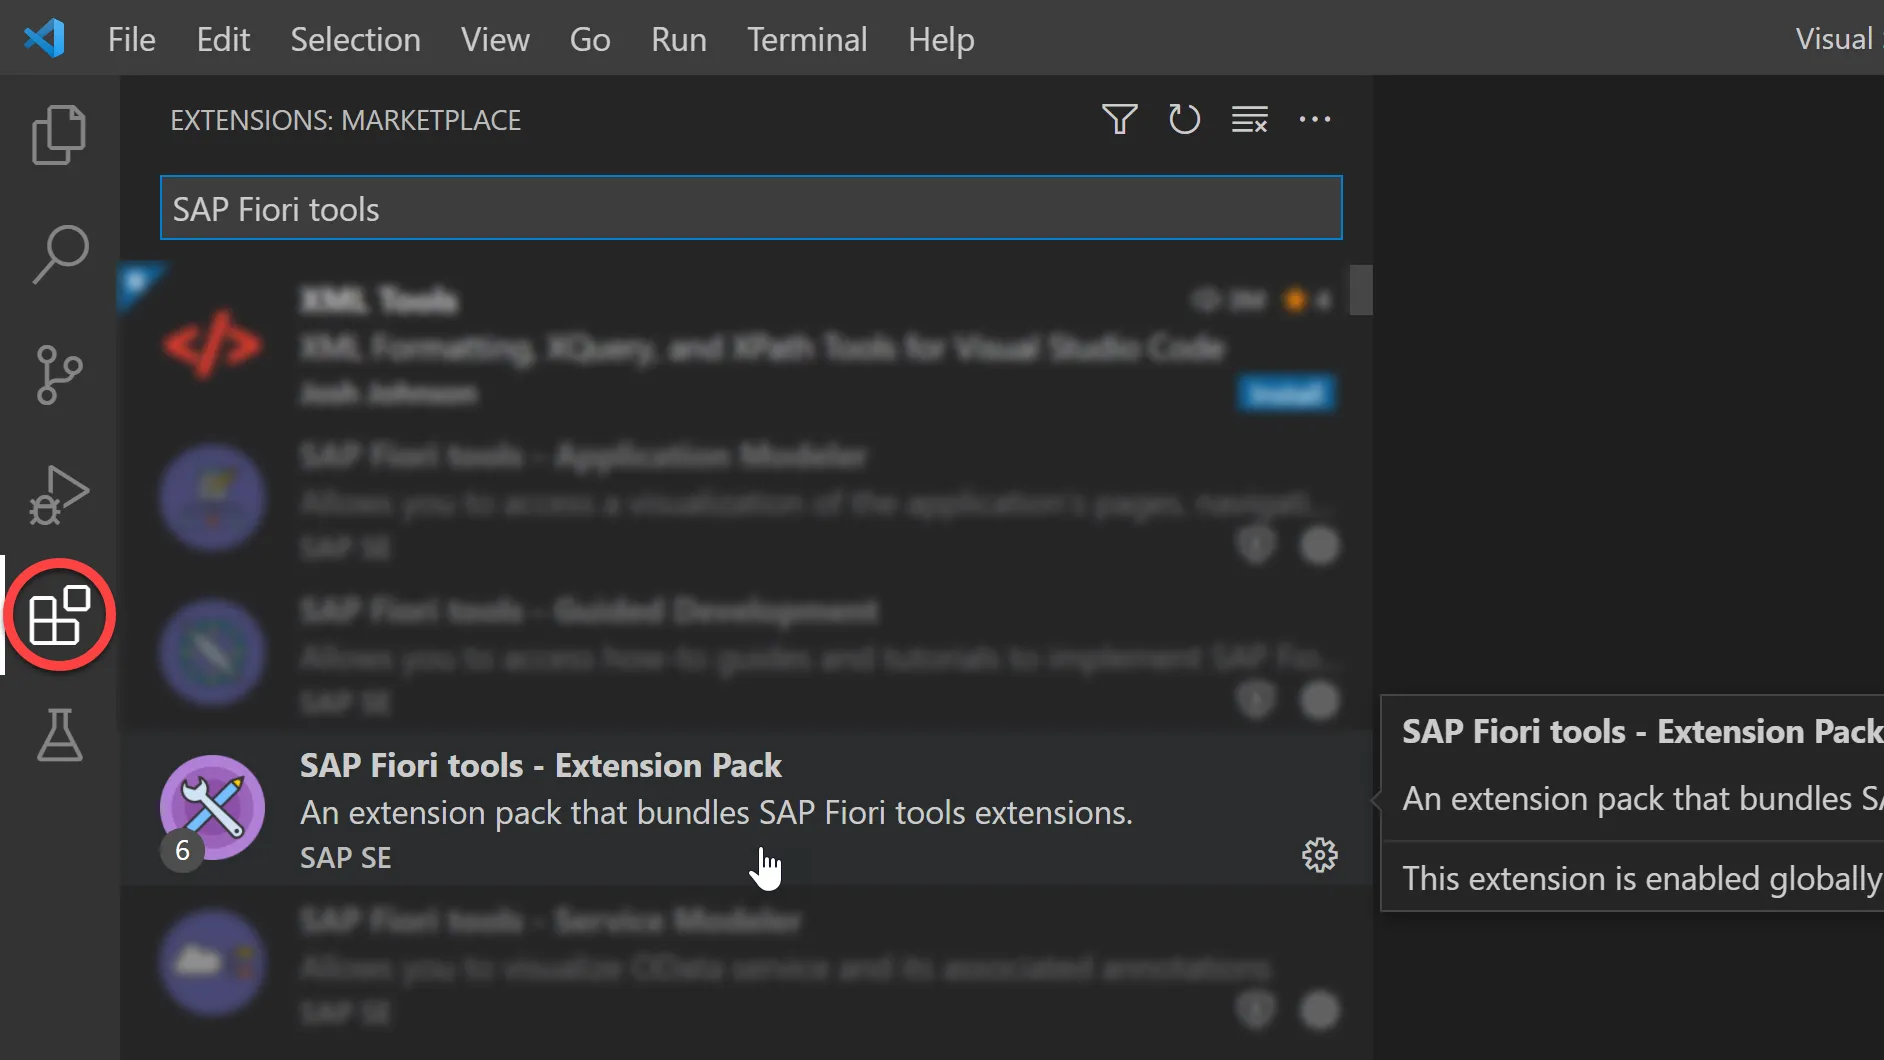Open the Terminal menu

pos(807,39)
